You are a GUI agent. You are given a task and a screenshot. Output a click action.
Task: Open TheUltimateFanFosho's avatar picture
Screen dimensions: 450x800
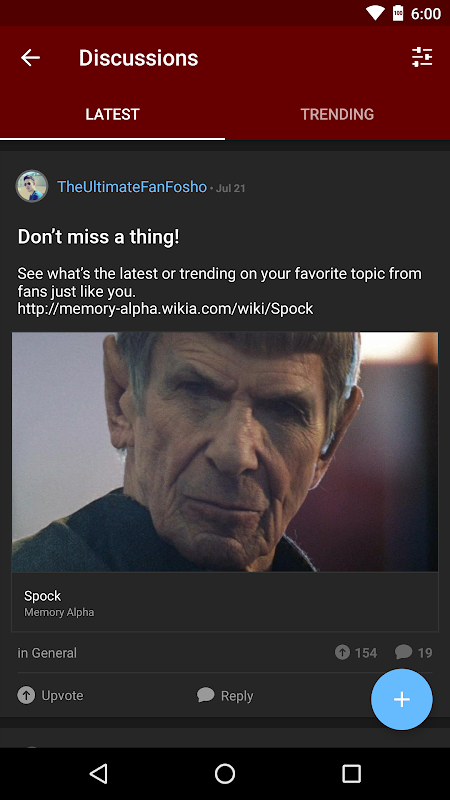[32, 186]
